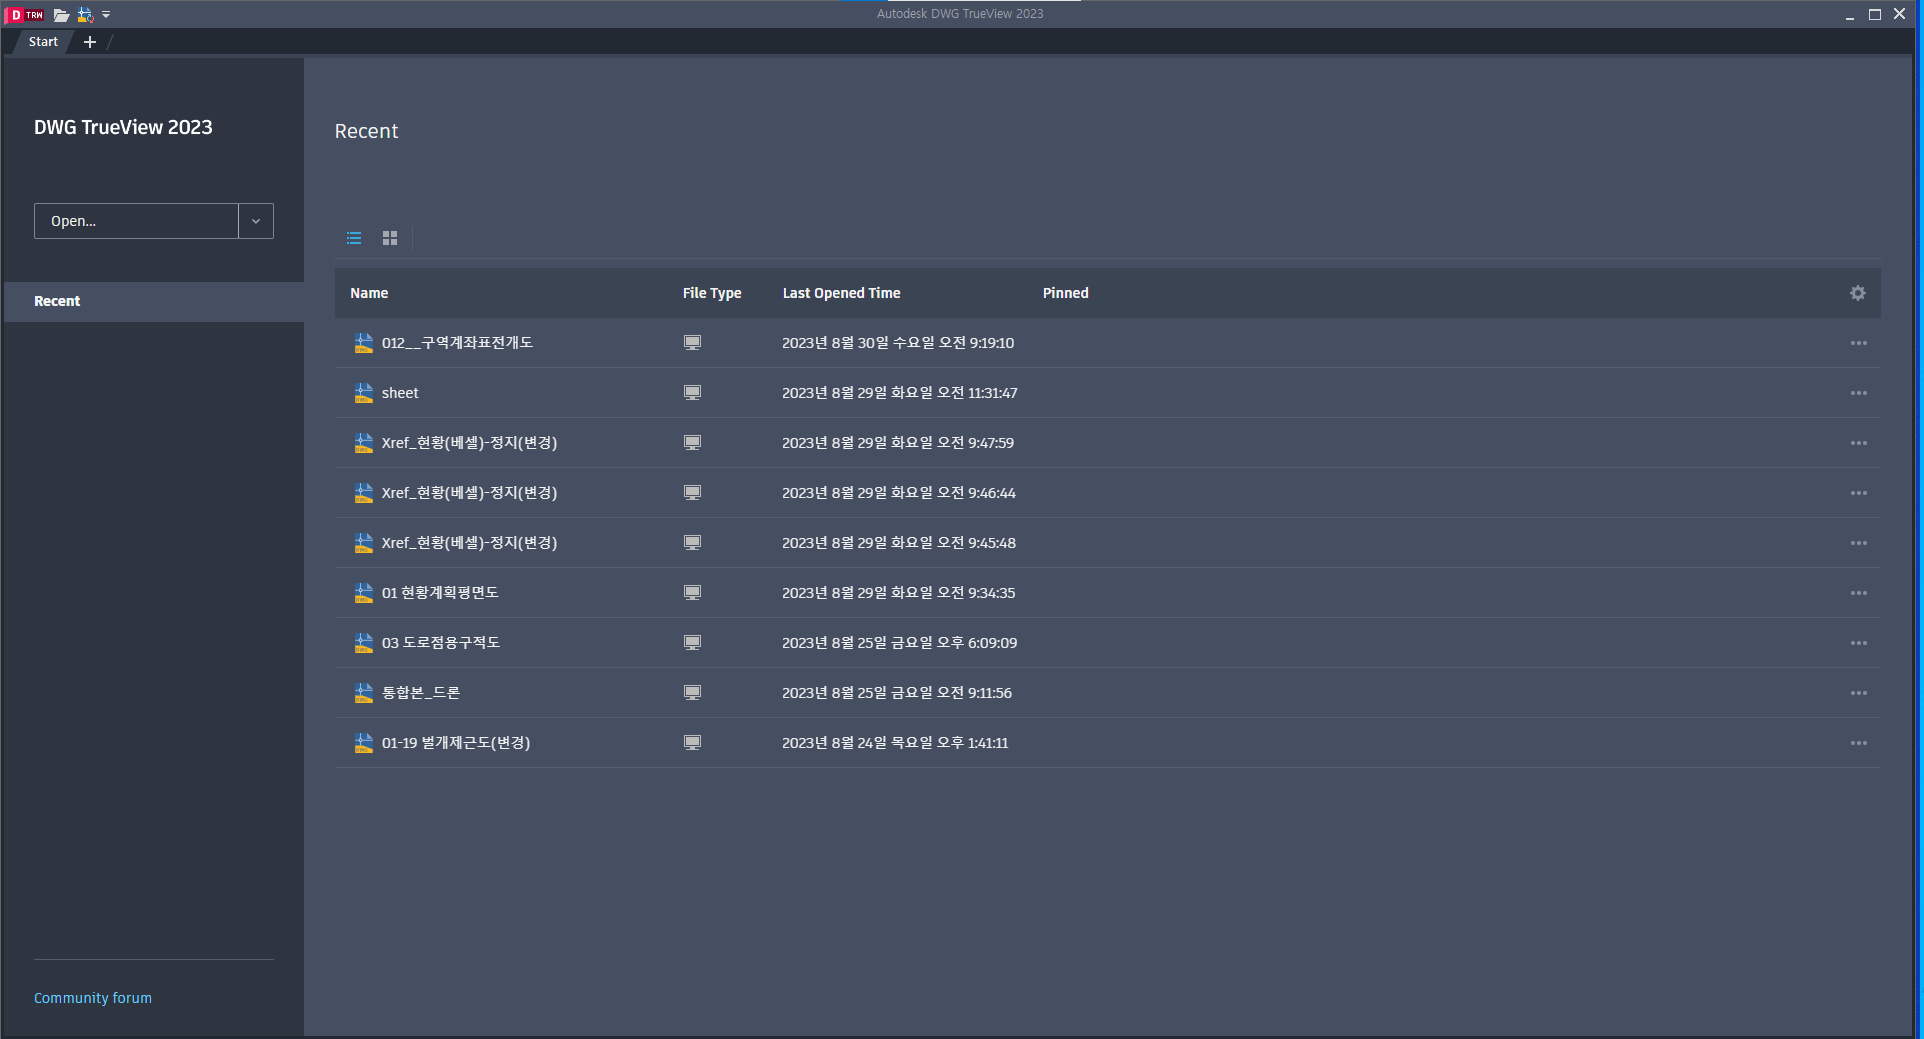Click local file type icon for sheet row
This screenshot has width=1924, height=1039.
[692, 393]
